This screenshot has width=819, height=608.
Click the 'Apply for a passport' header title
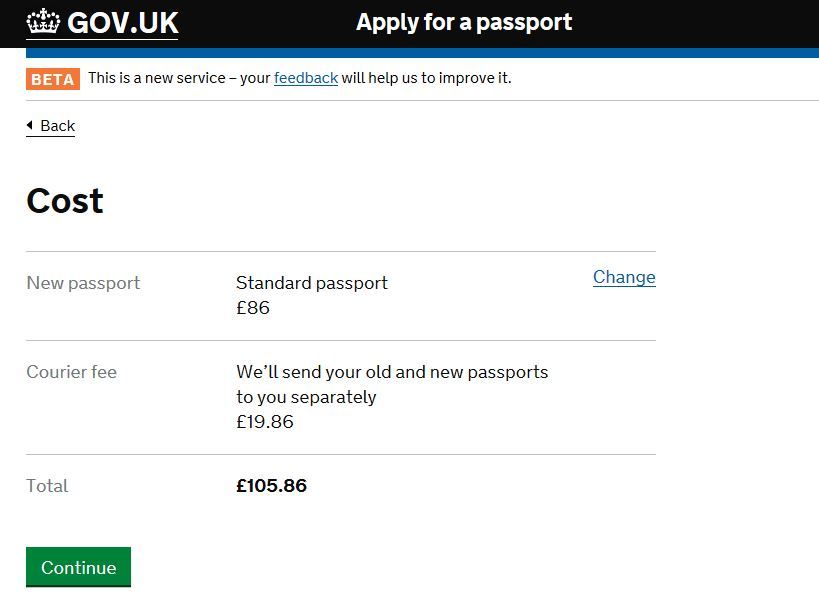pyautogui.click(x=464, y=22)
